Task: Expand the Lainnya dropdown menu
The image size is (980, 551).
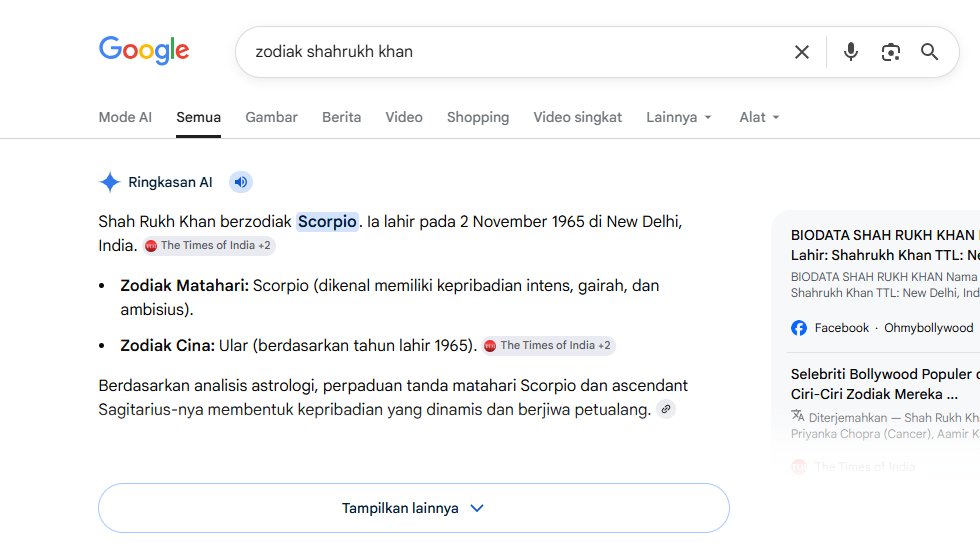Action: tap(679, 117)
